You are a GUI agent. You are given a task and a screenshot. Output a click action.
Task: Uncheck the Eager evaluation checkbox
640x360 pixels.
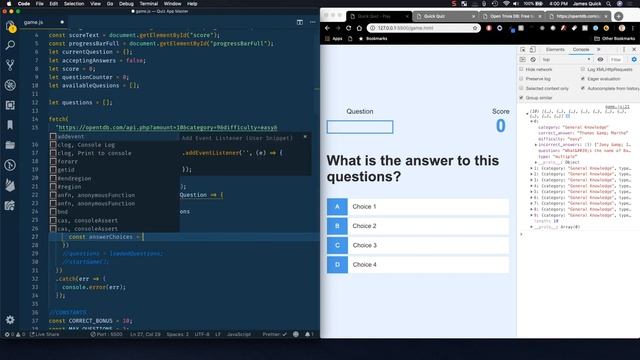pyautogui.click(x=582, y=78)
